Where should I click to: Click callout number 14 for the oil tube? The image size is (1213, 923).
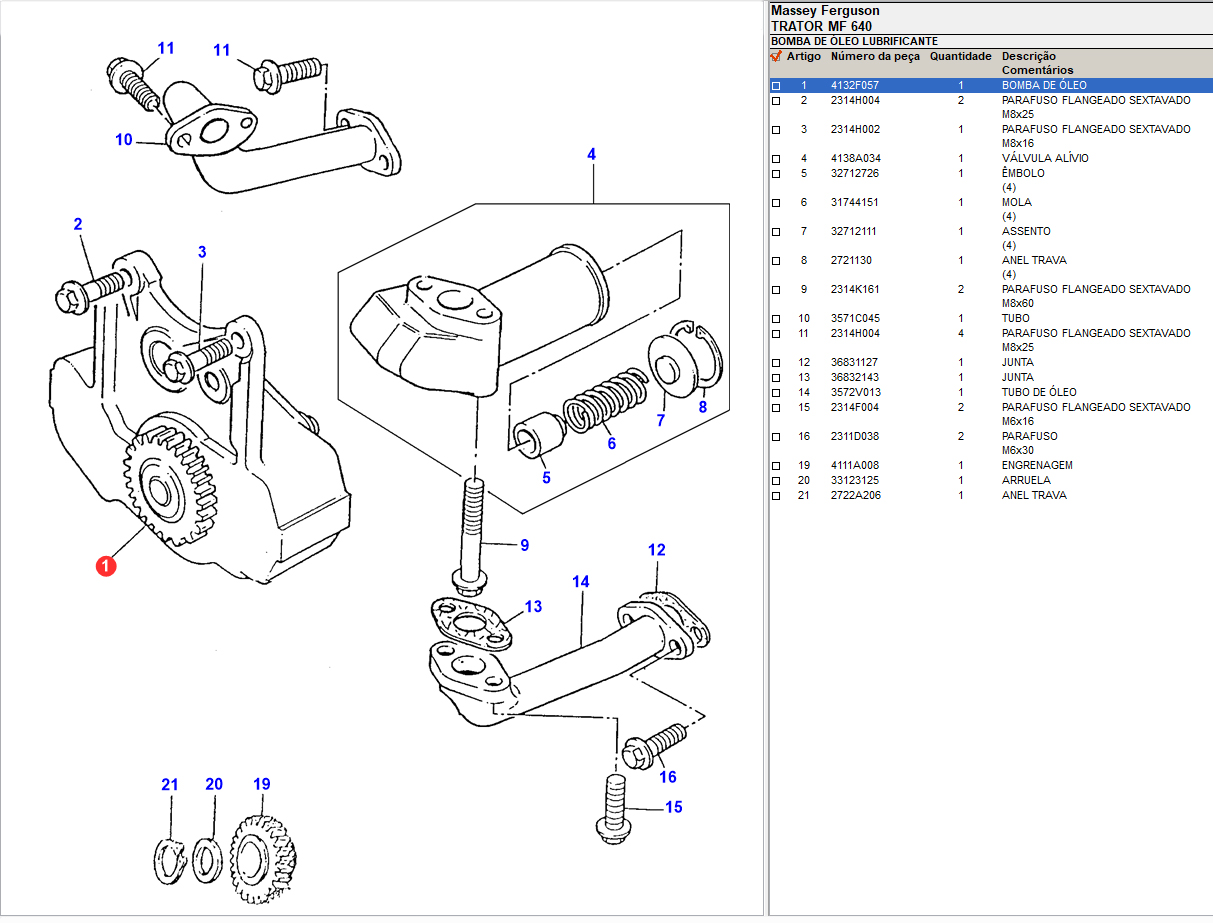click(581, 582)
